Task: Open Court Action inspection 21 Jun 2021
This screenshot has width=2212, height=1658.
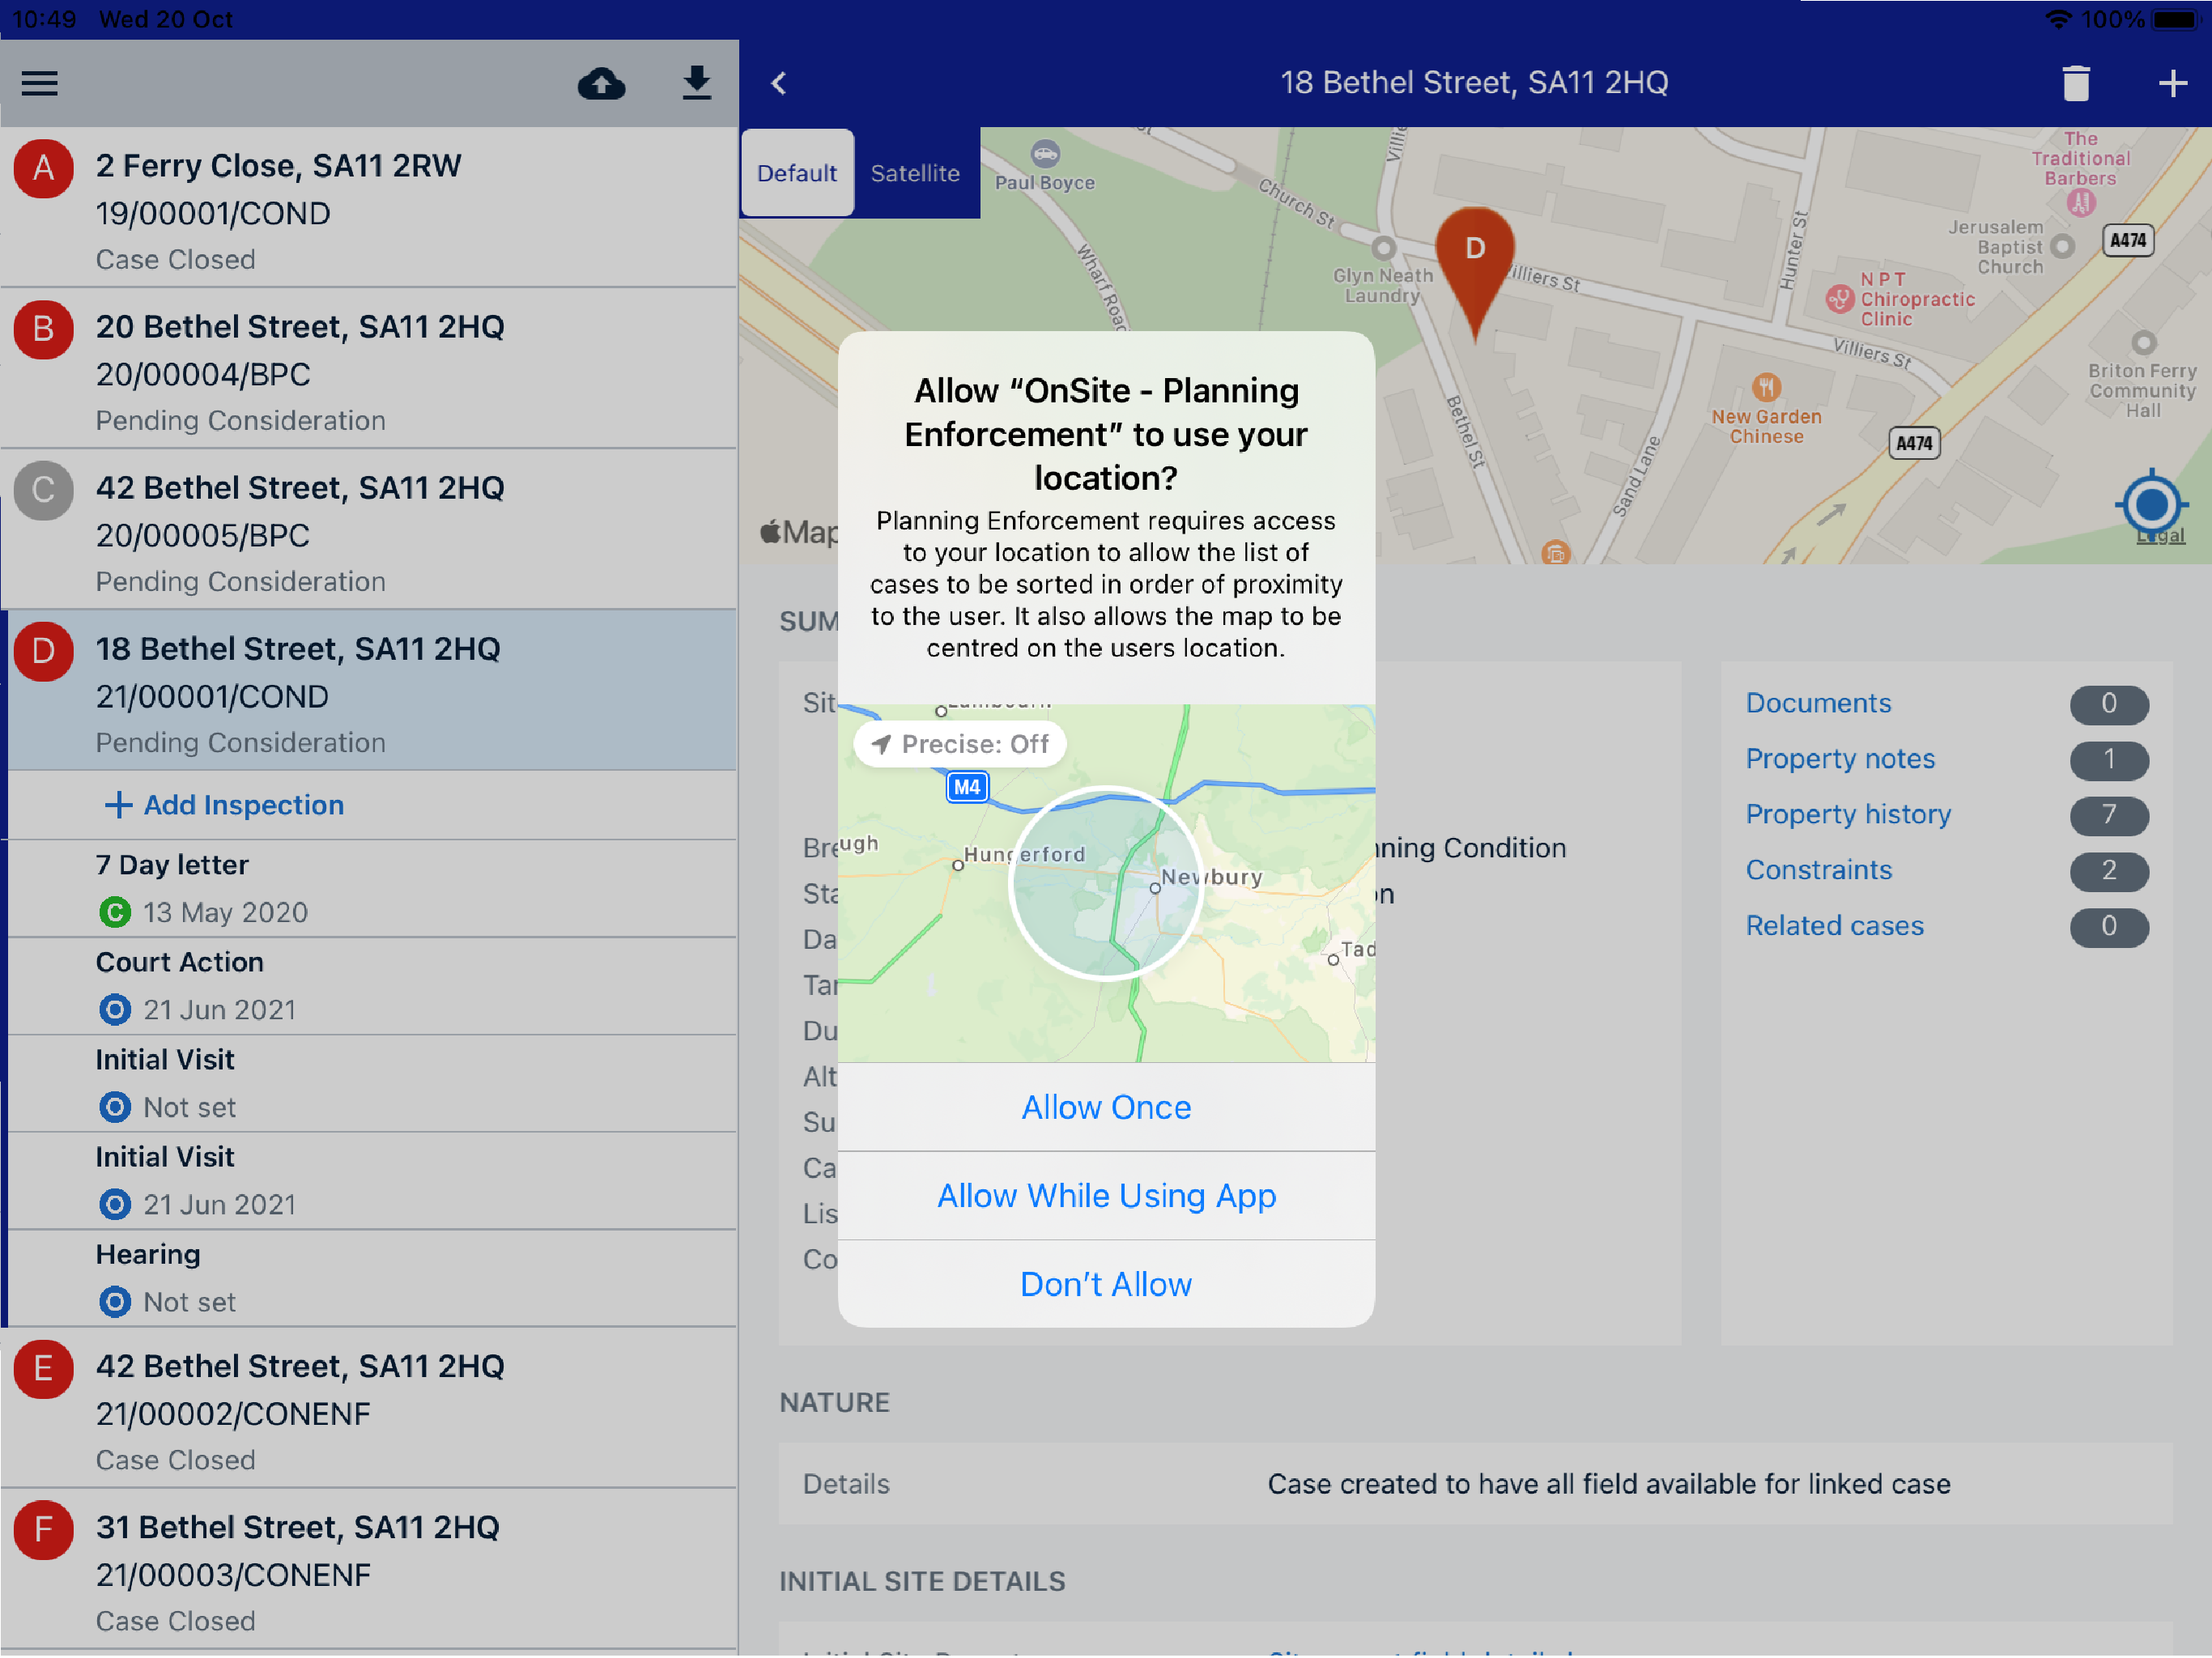Action: 372,986
